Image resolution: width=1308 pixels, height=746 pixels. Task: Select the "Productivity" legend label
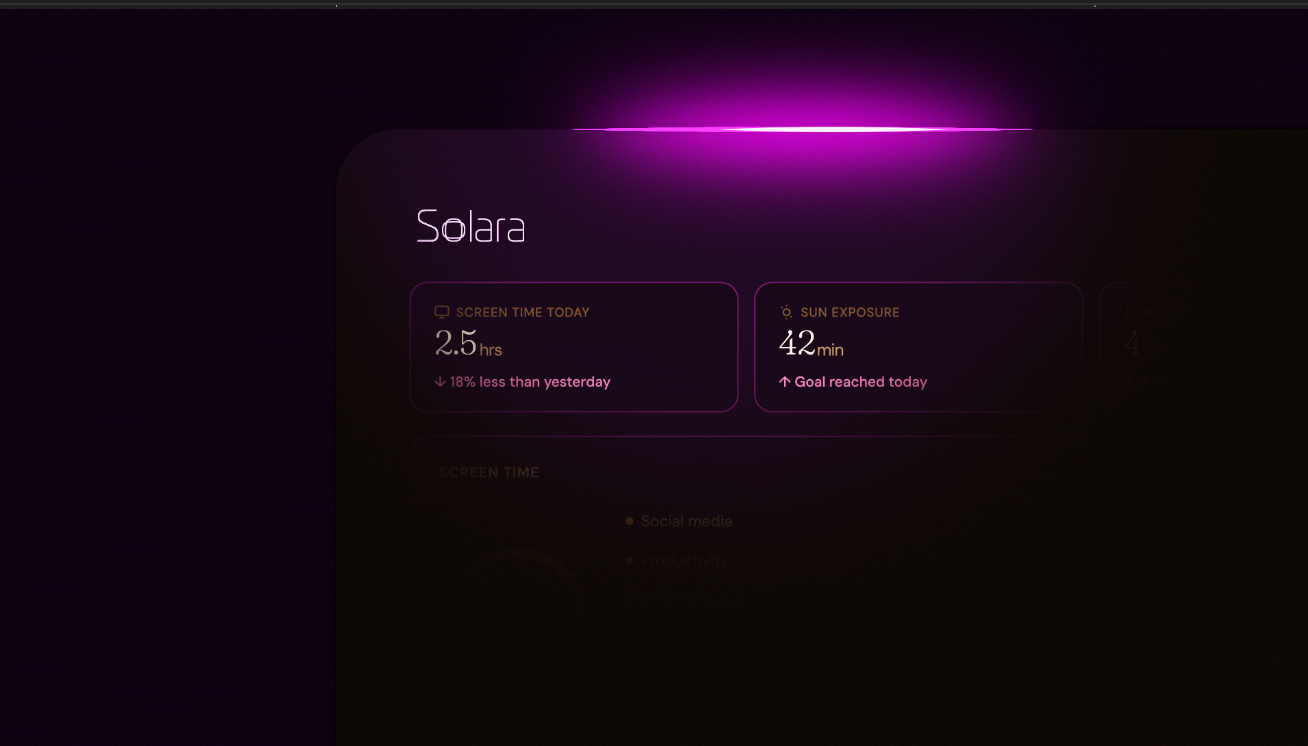(685, 561)
